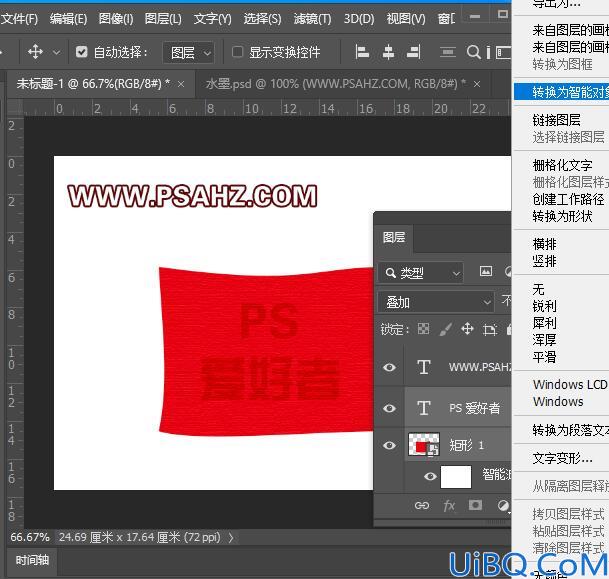Viewport: 609px width, 579px height.
Task: Click the align right edges icon
Action: coord(414,52)
